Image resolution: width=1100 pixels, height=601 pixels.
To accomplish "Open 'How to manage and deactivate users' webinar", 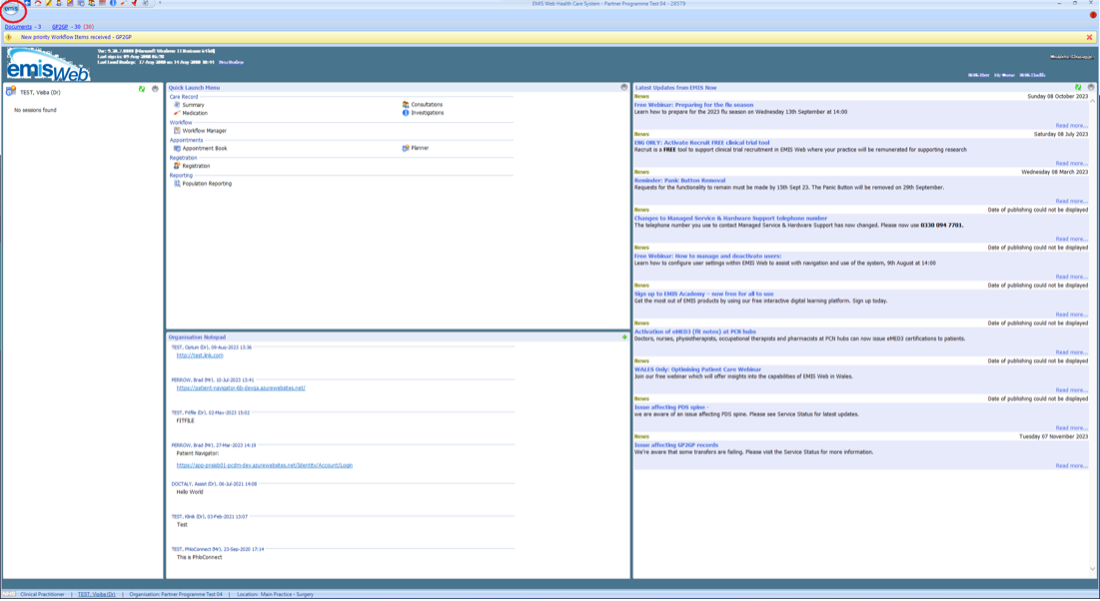I will point(707,256).
